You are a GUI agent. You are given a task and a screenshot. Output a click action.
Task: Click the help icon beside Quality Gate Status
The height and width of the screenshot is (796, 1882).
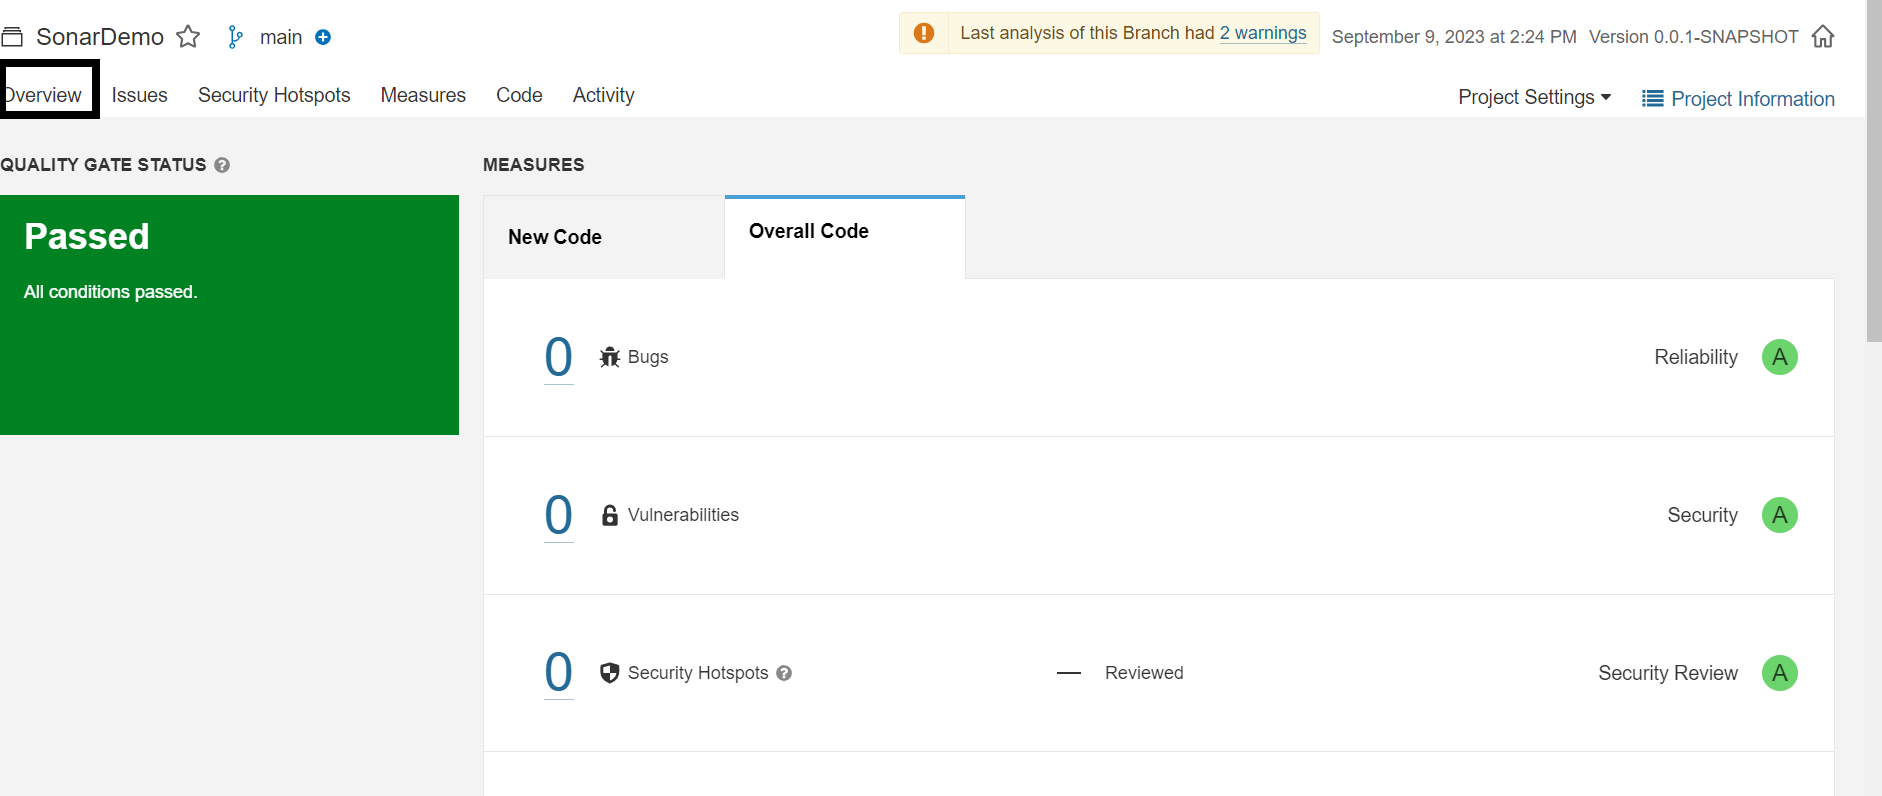point(222,165)
